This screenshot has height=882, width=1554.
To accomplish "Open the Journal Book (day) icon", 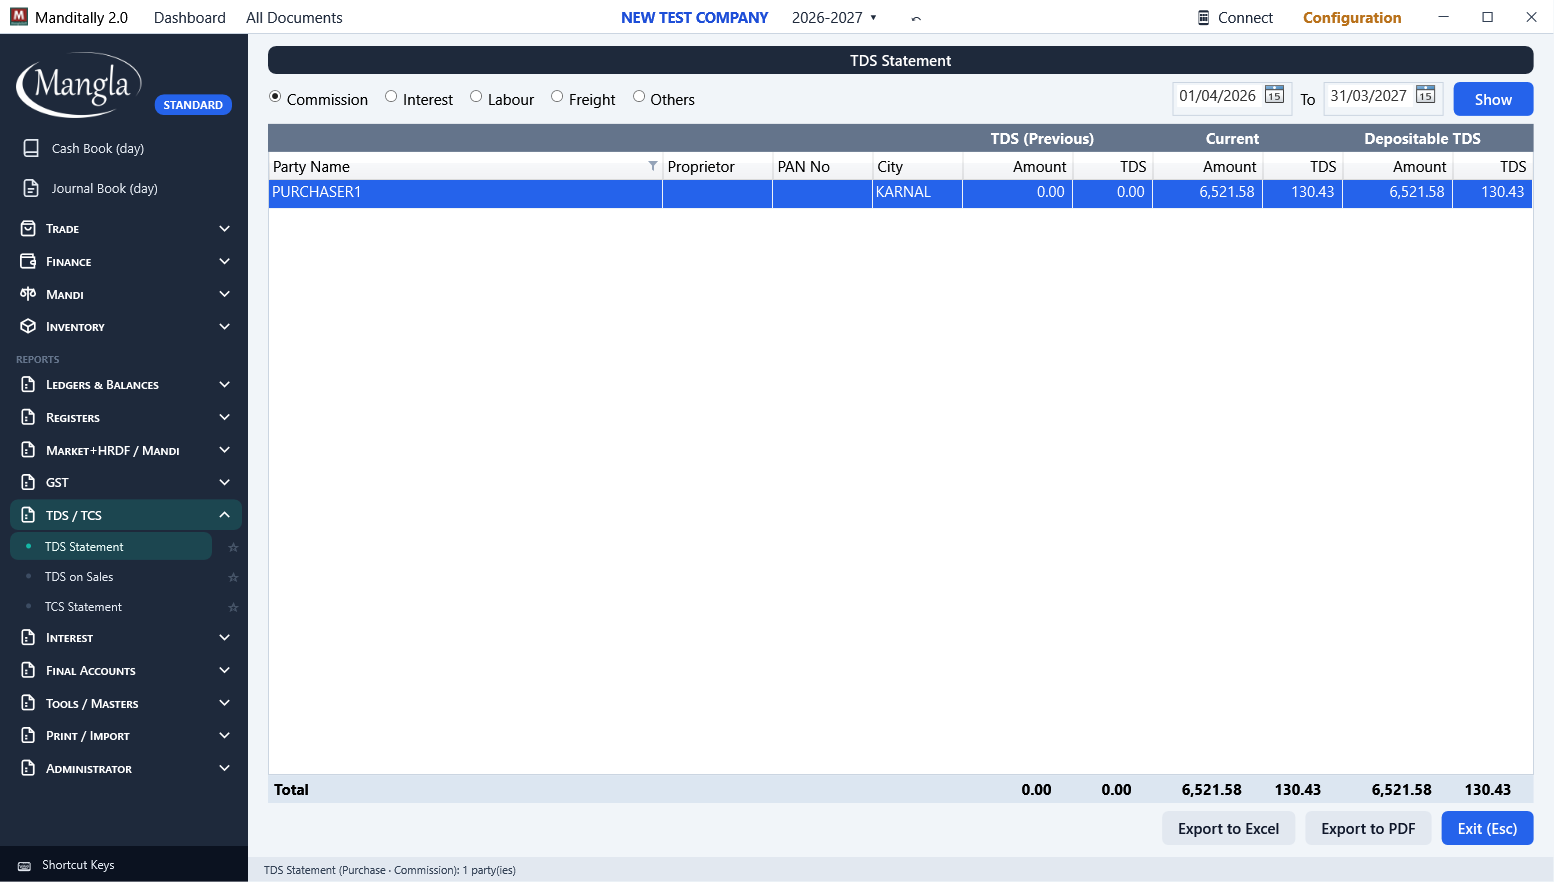I will (31, 188).
